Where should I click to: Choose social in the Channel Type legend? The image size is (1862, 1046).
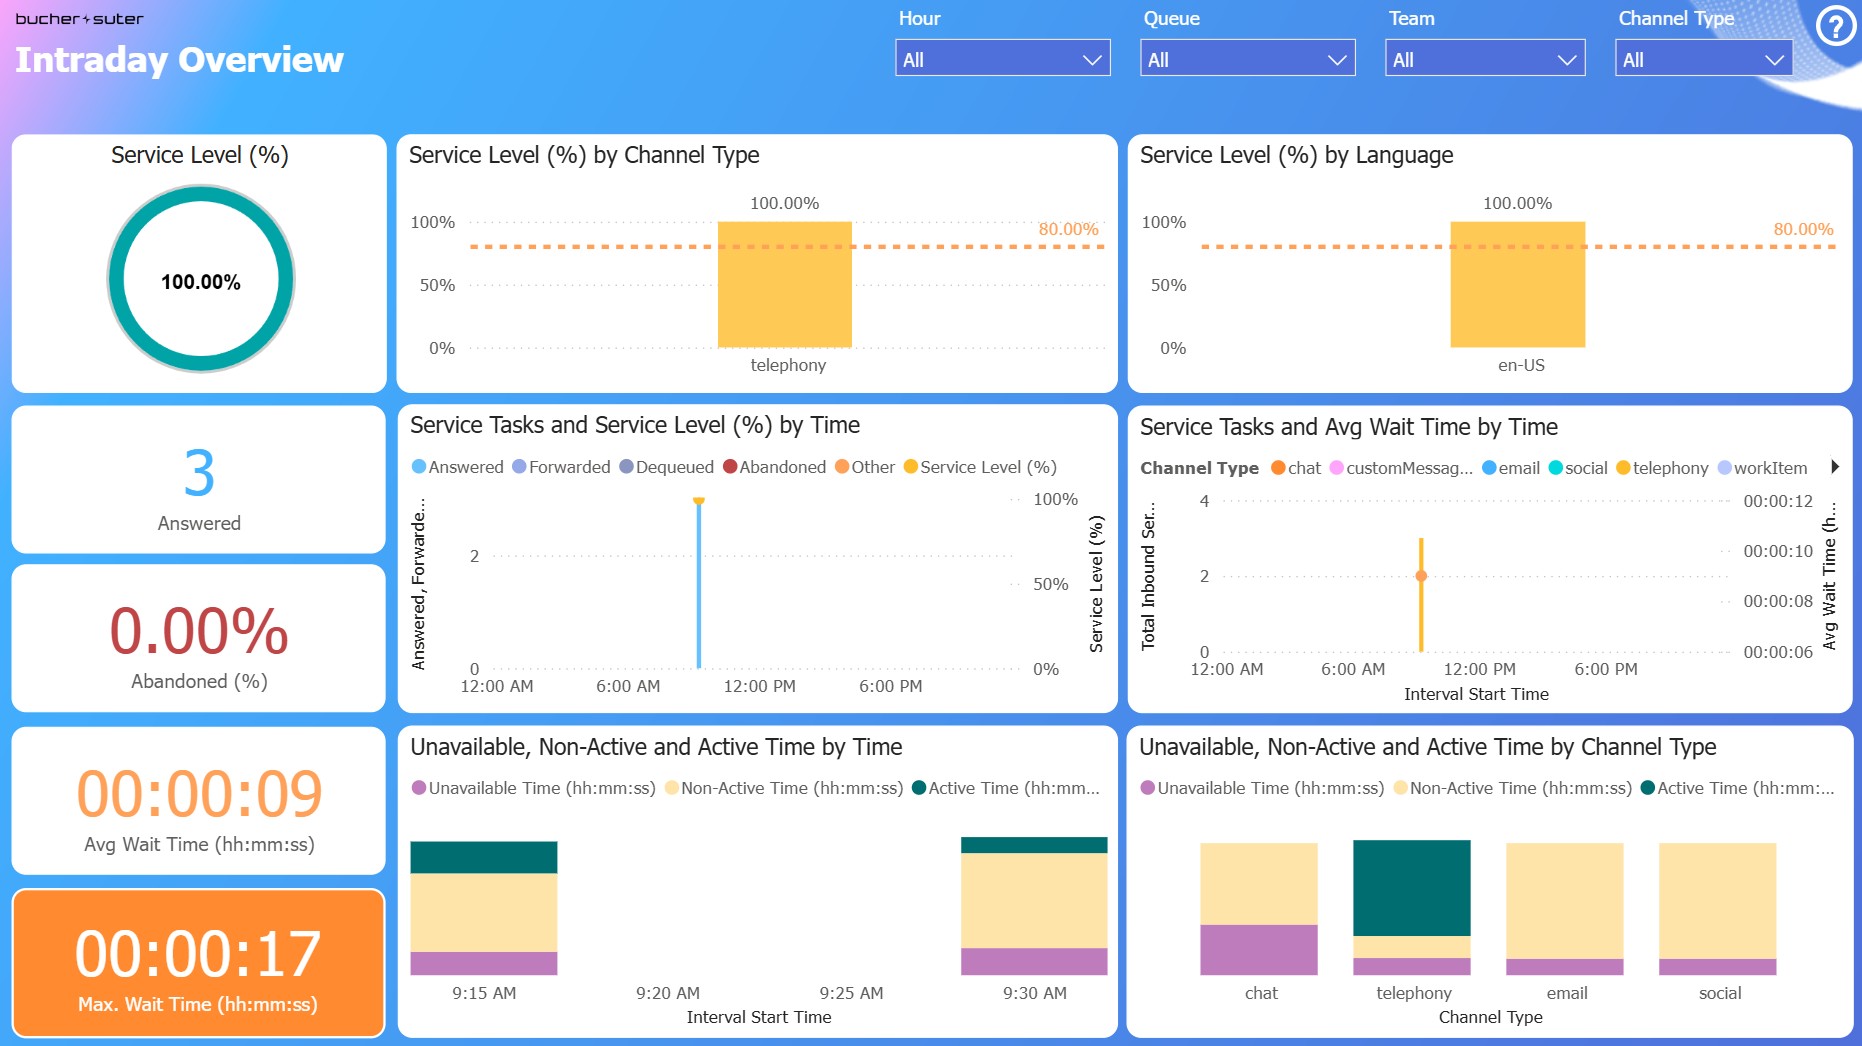[x=1578, y=468]
